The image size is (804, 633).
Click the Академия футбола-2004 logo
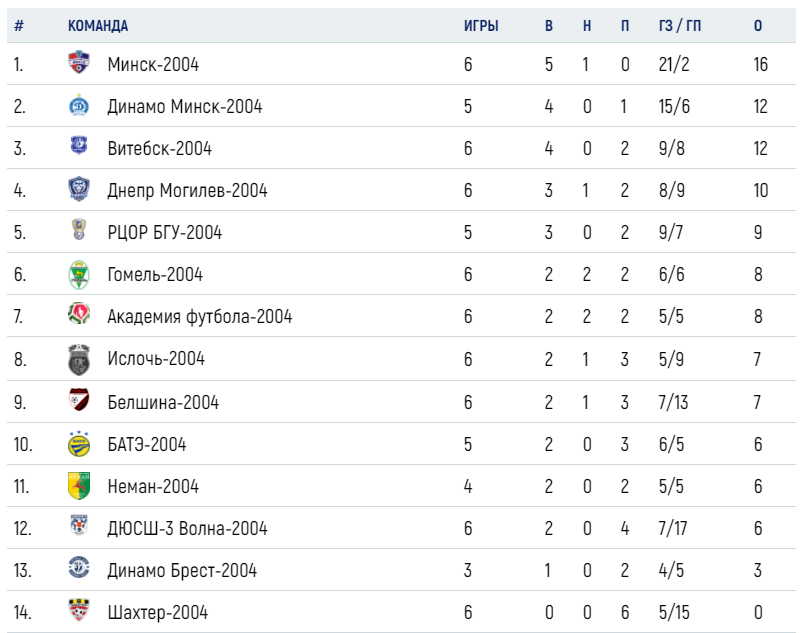click(79, 314)
